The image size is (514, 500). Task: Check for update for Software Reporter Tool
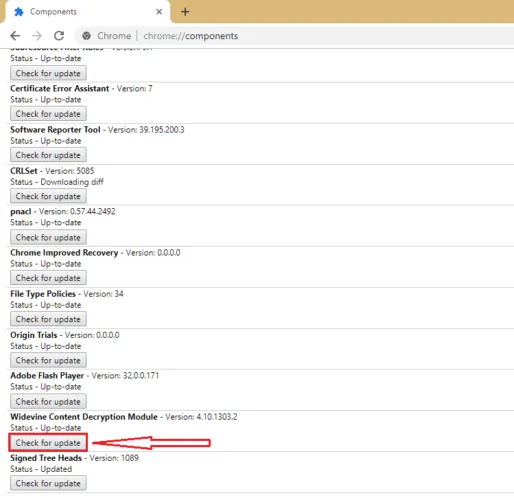tap(48, 155)
